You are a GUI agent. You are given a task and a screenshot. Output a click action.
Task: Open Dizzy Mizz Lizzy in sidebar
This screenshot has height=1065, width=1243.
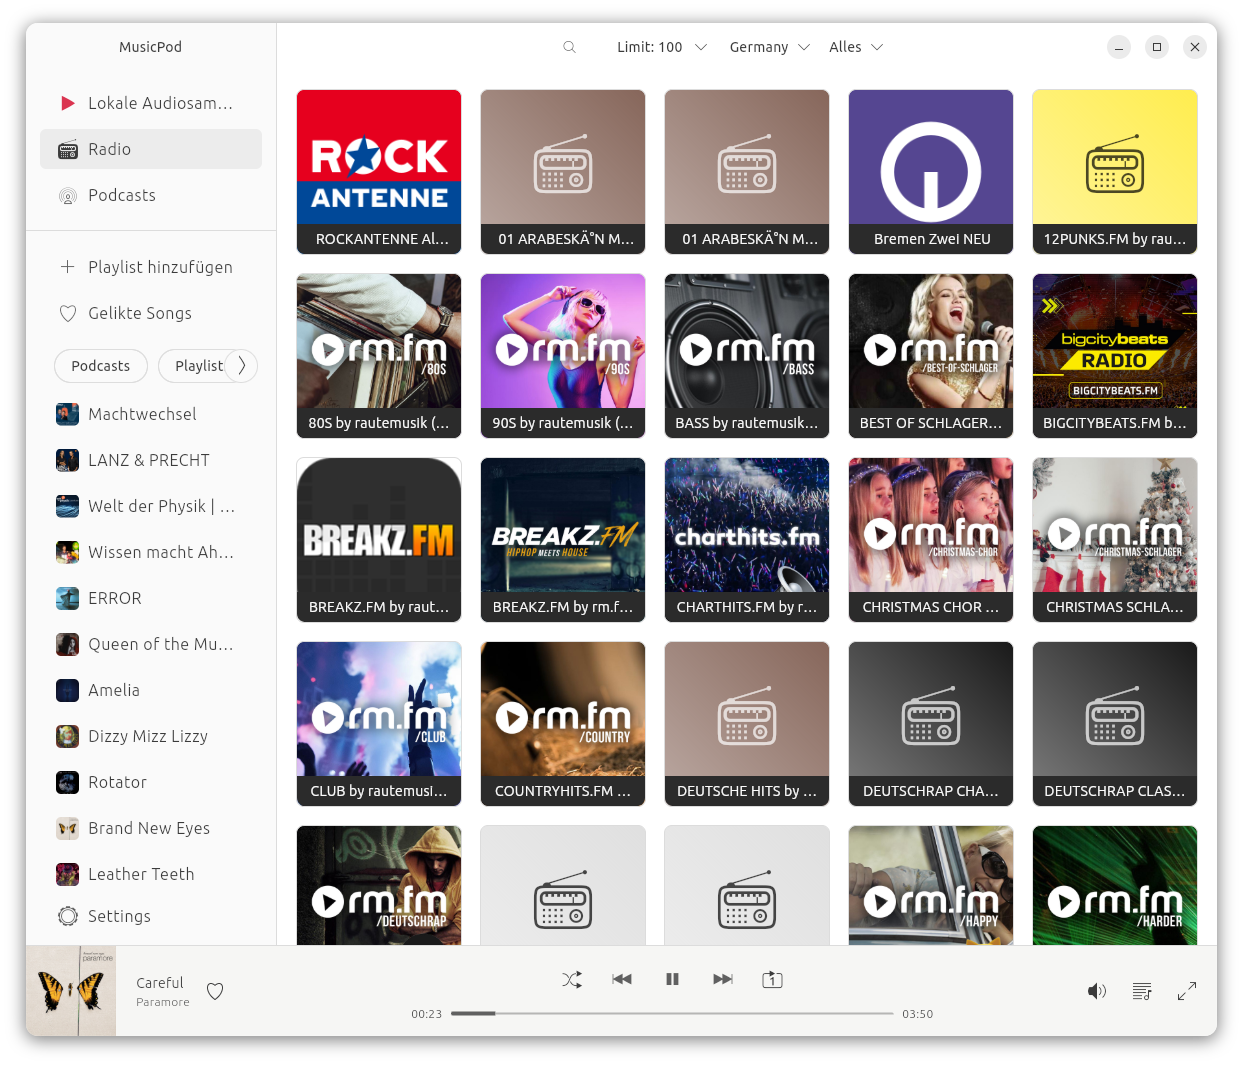[151, 736]
